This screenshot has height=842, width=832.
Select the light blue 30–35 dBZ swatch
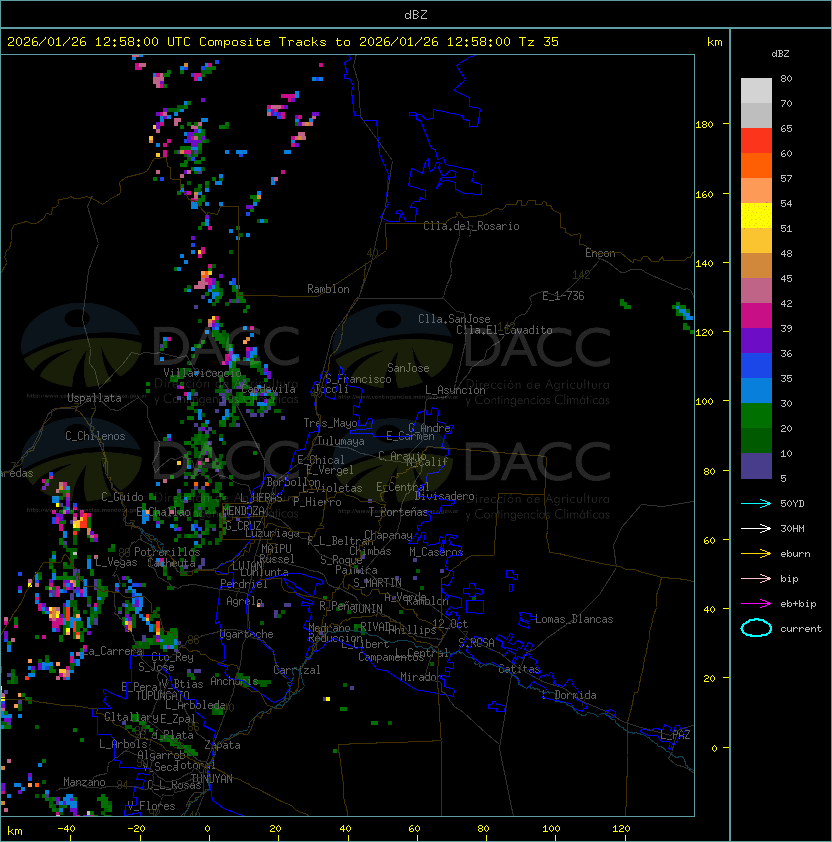coord(756,390)
